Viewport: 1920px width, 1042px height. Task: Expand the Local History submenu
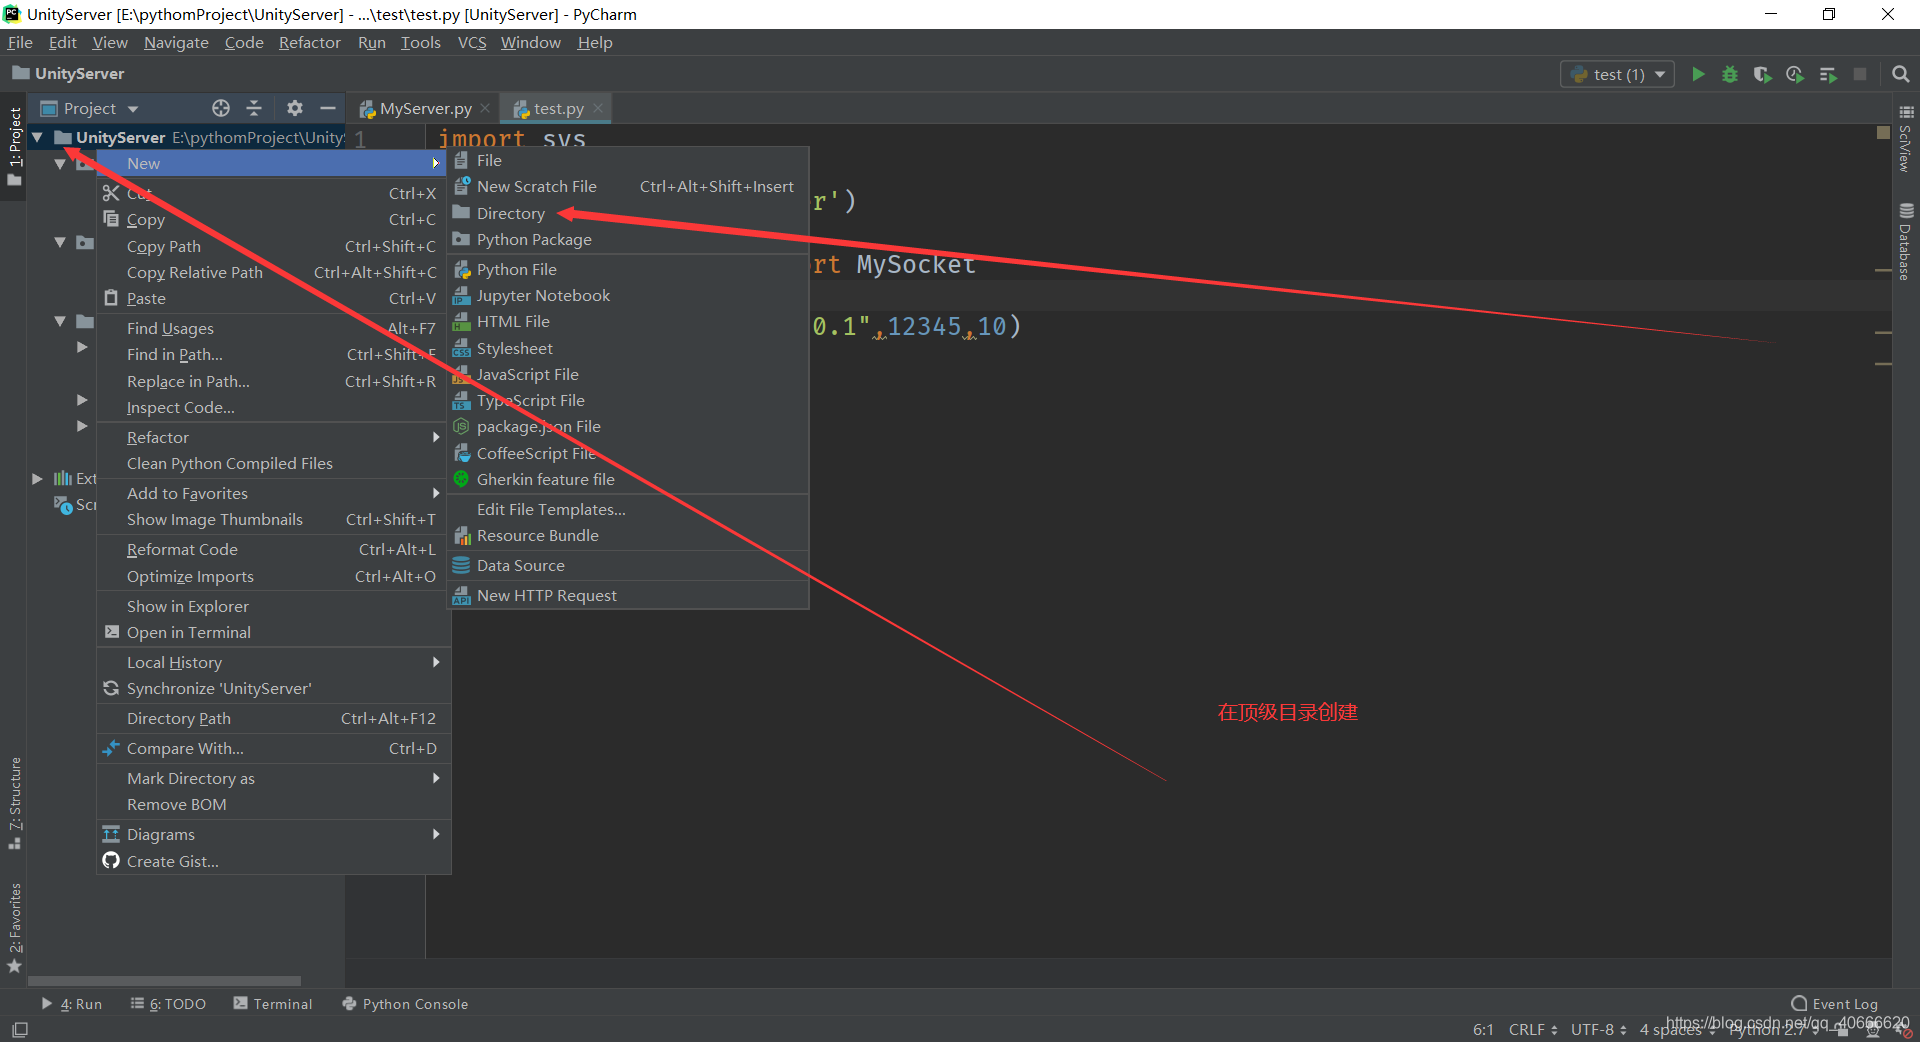(273, 662)
